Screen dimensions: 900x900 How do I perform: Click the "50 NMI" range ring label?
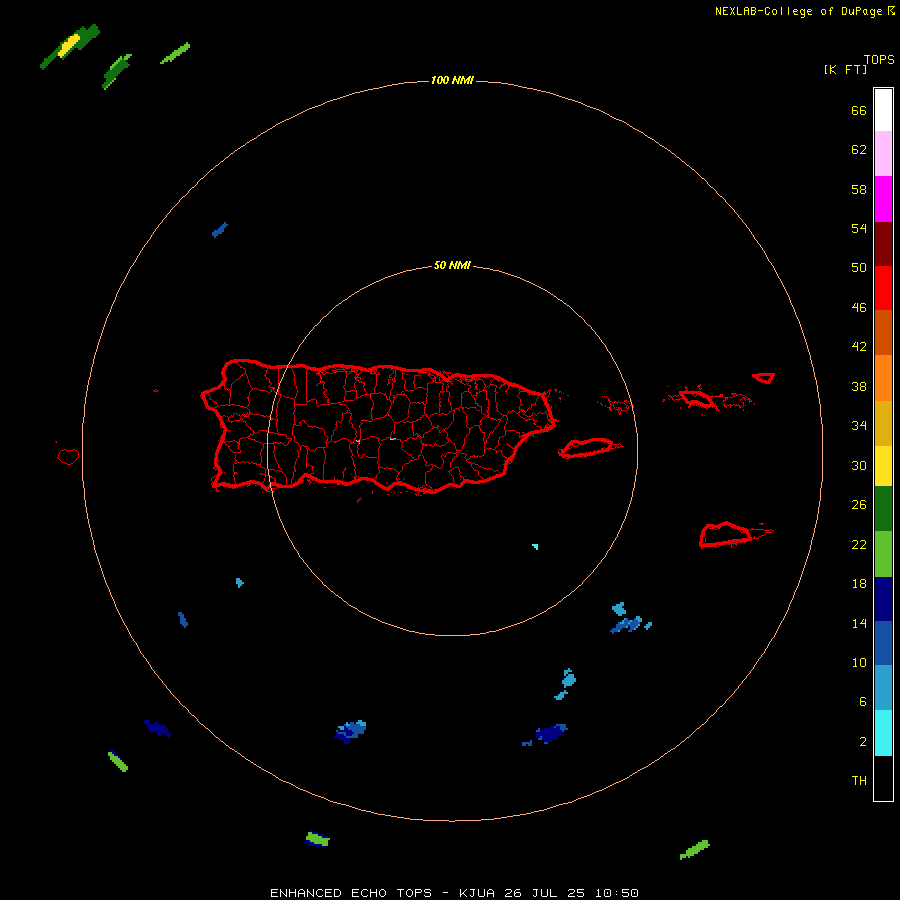point(452,265)
